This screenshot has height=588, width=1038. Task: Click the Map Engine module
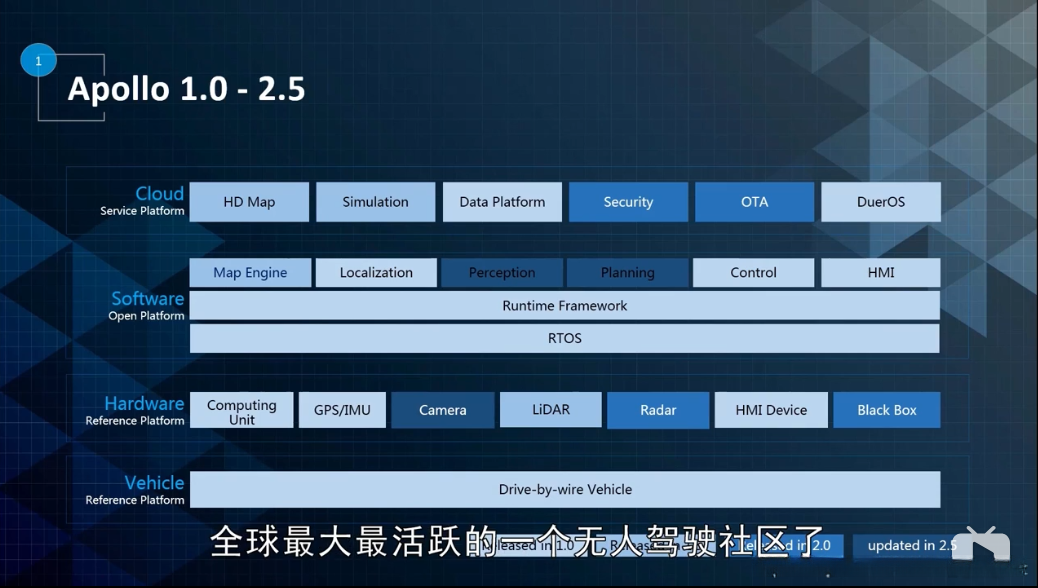click(x=250, y=273)
